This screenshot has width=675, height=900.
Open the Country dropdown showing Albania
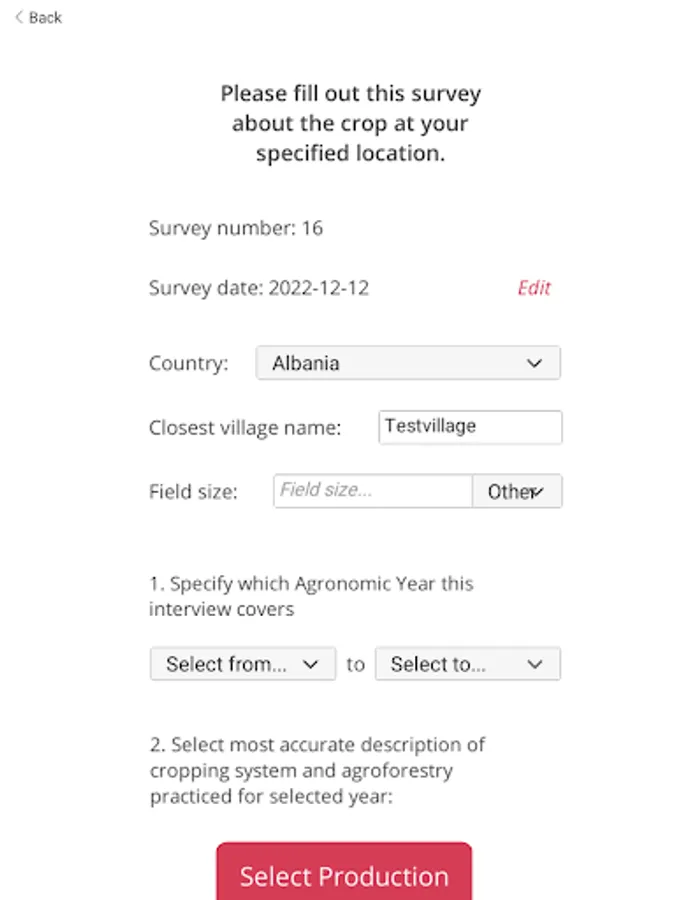tap(407, 363)
